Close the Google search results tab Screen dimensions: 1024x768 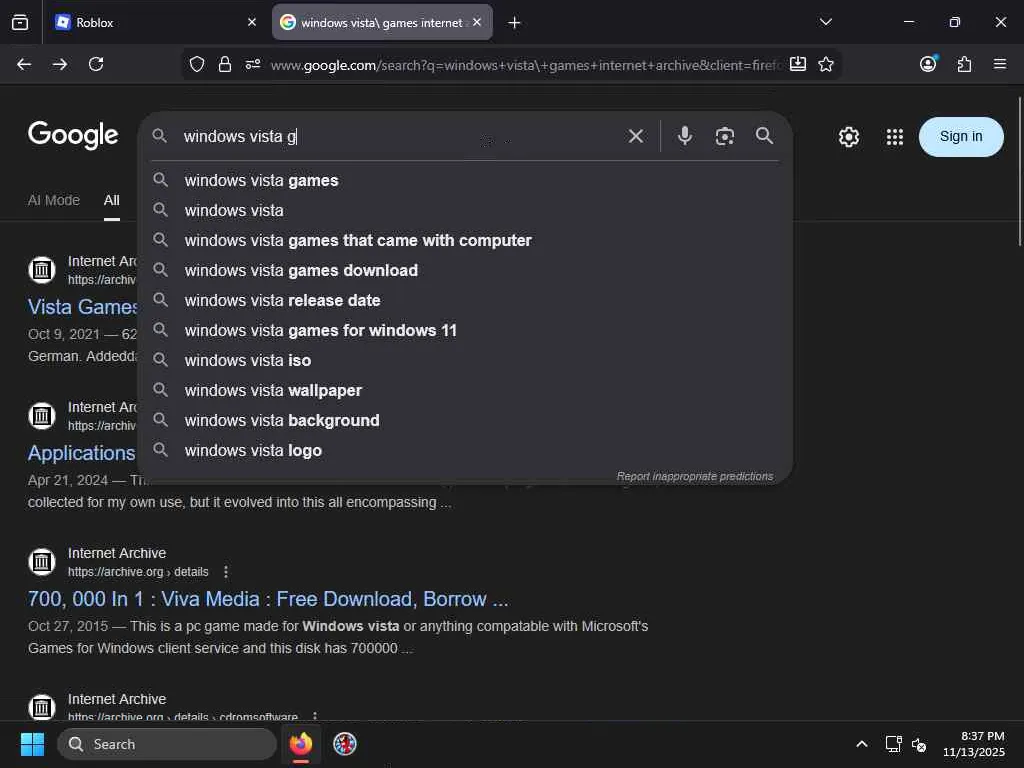pyautogui.click(x=477, y=22)
